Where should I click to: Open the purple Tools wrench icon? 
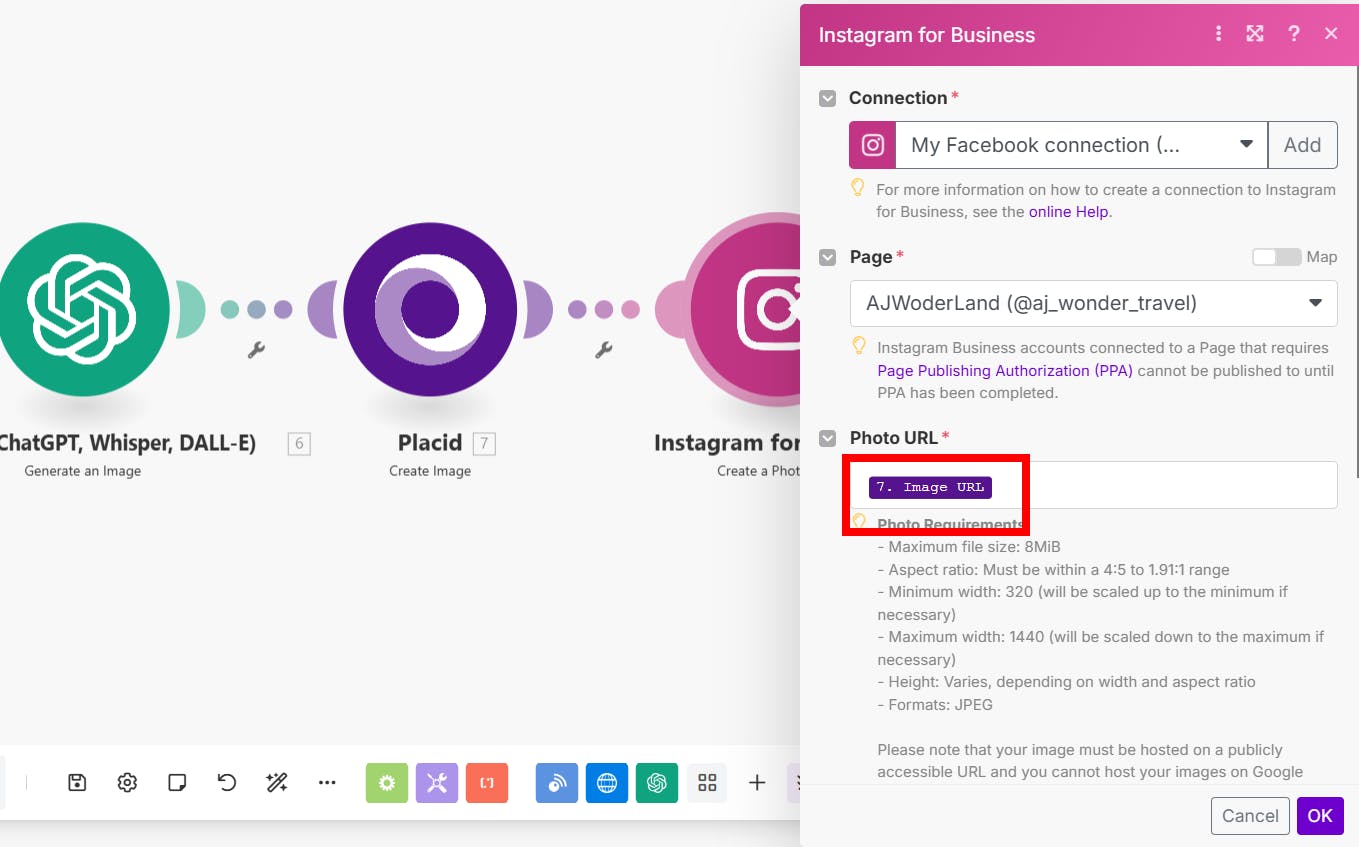coord(437,783)
